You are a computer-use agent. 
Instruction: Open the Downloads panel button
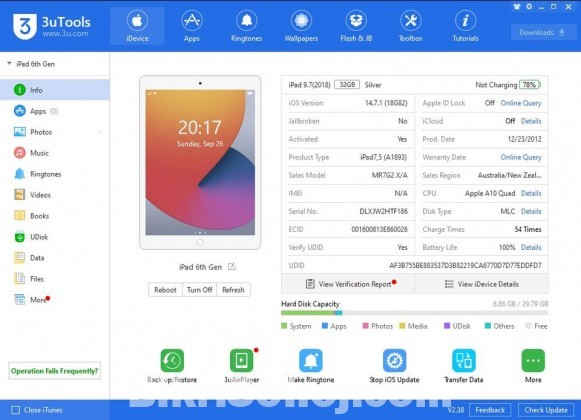[542, 32]
